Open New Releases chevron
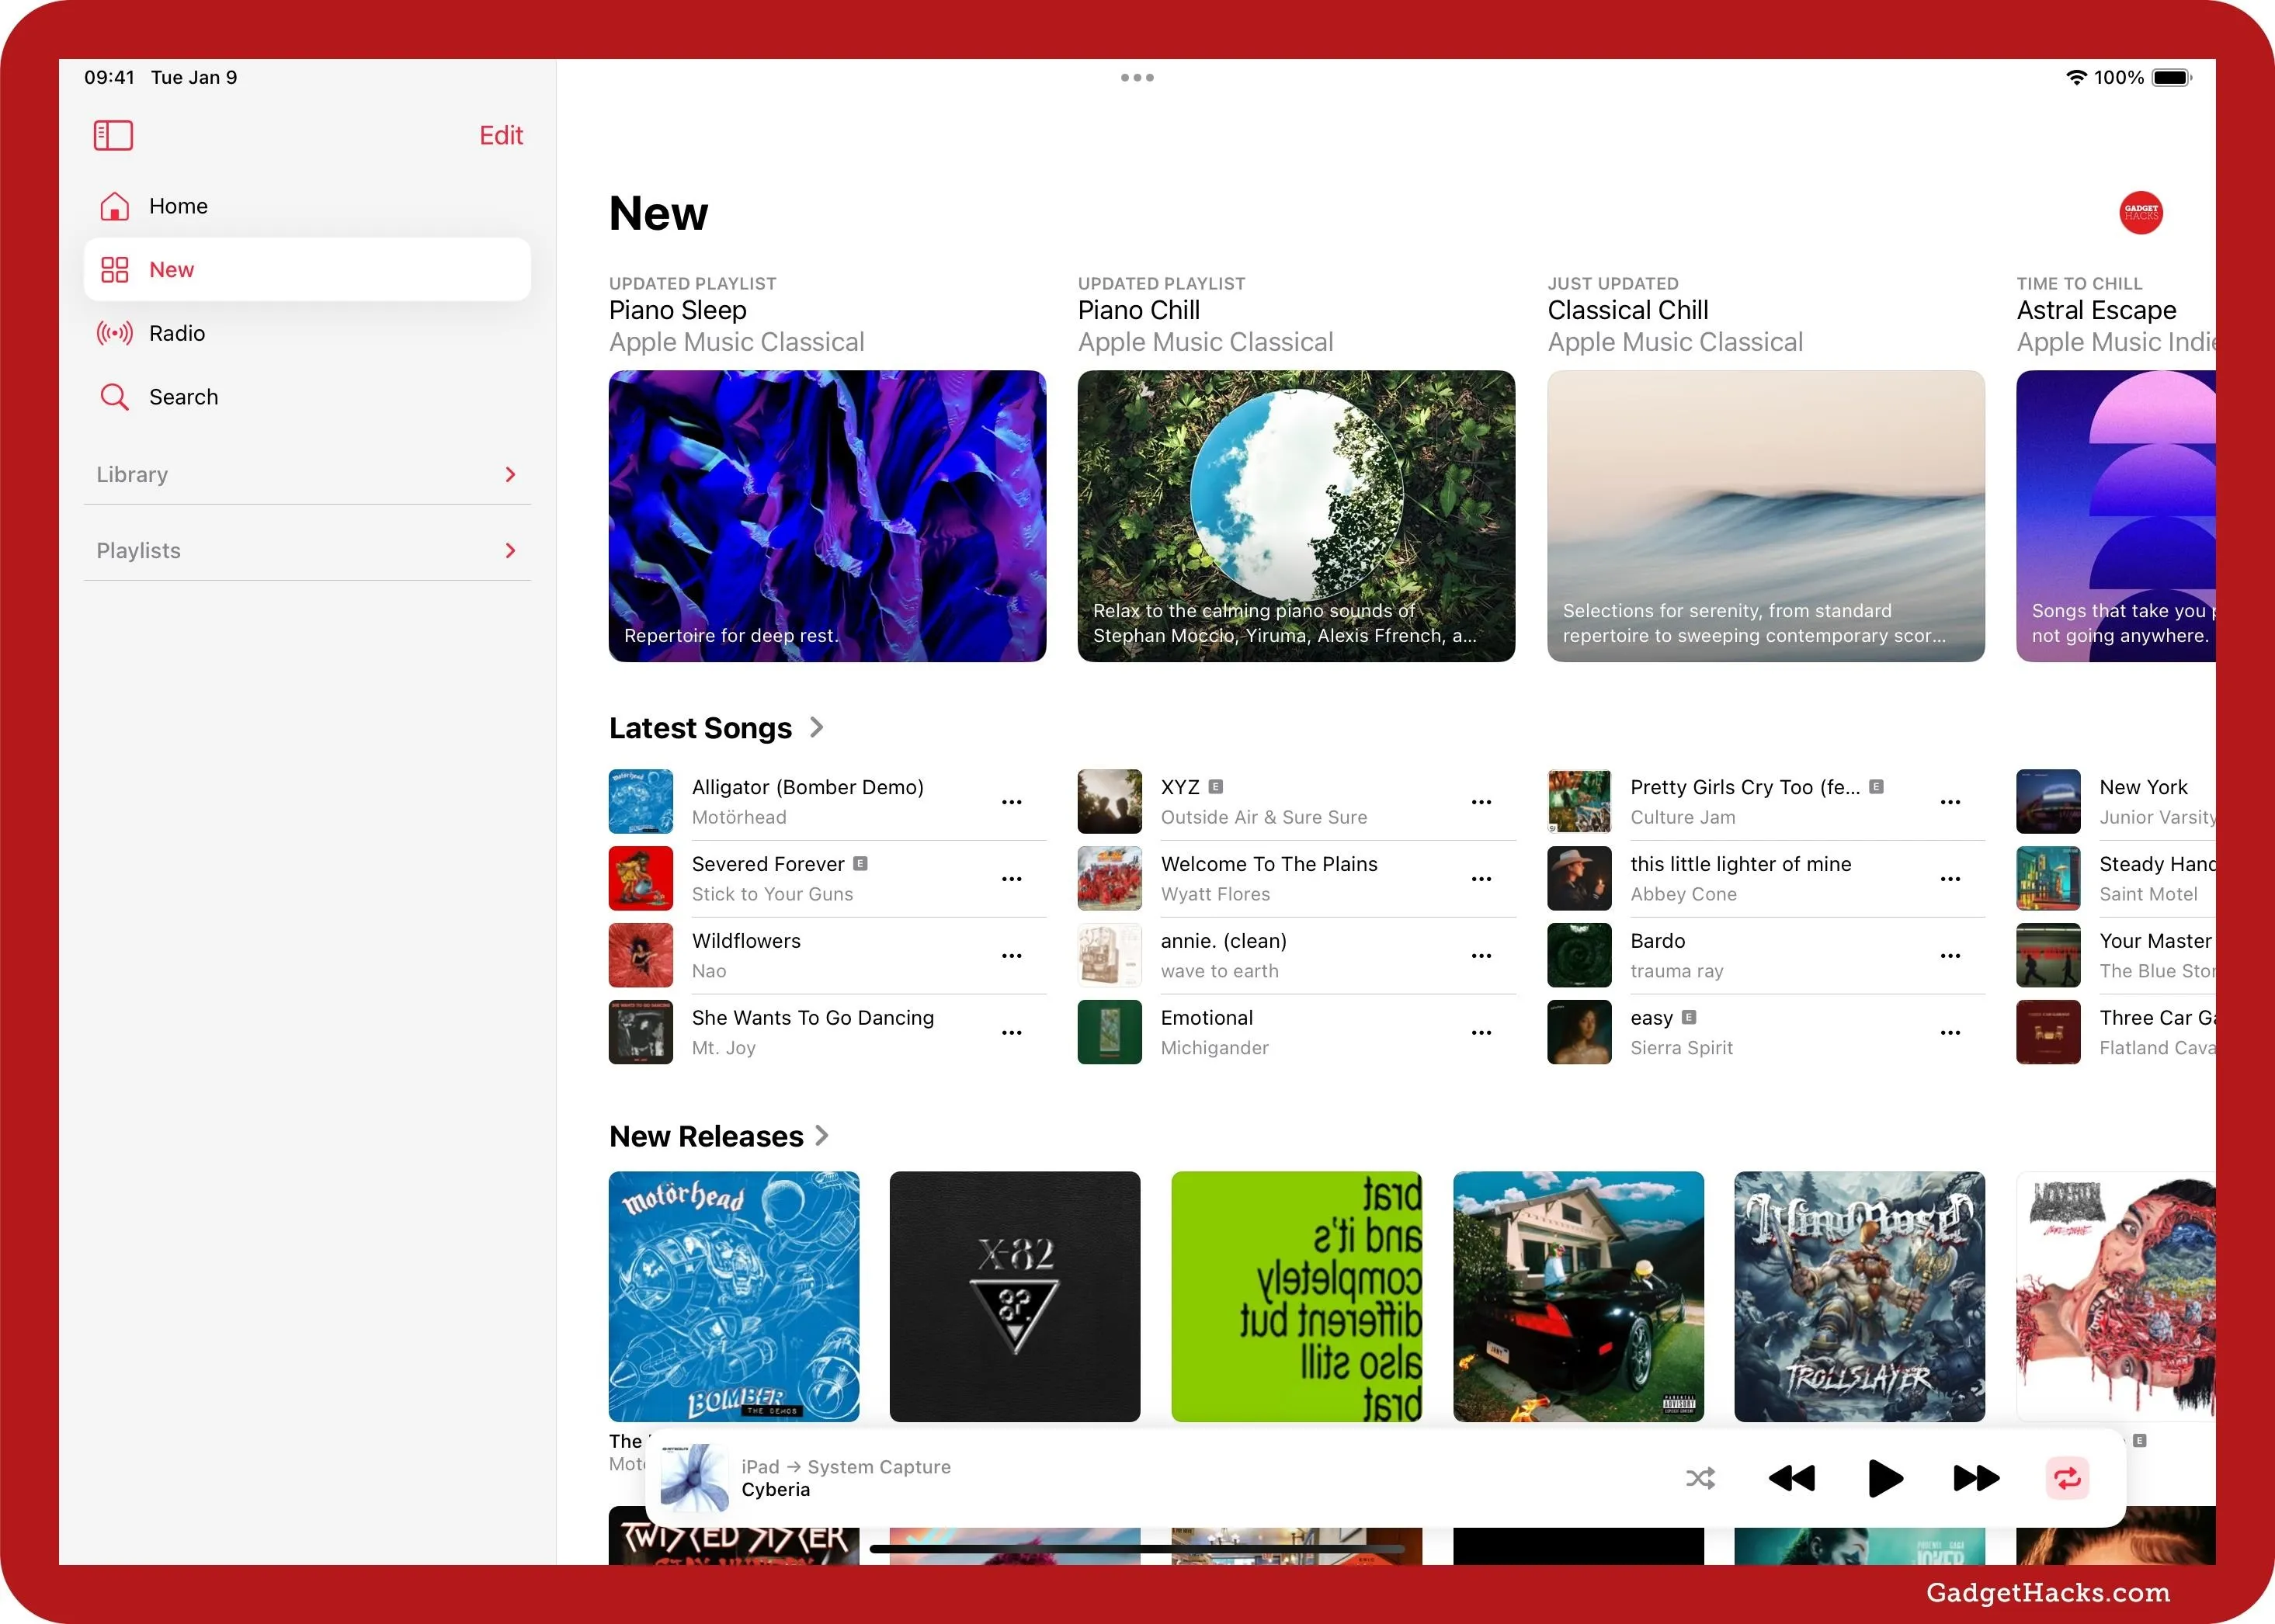Viewport: 2275px width, 1624px height. point(822,1135)
